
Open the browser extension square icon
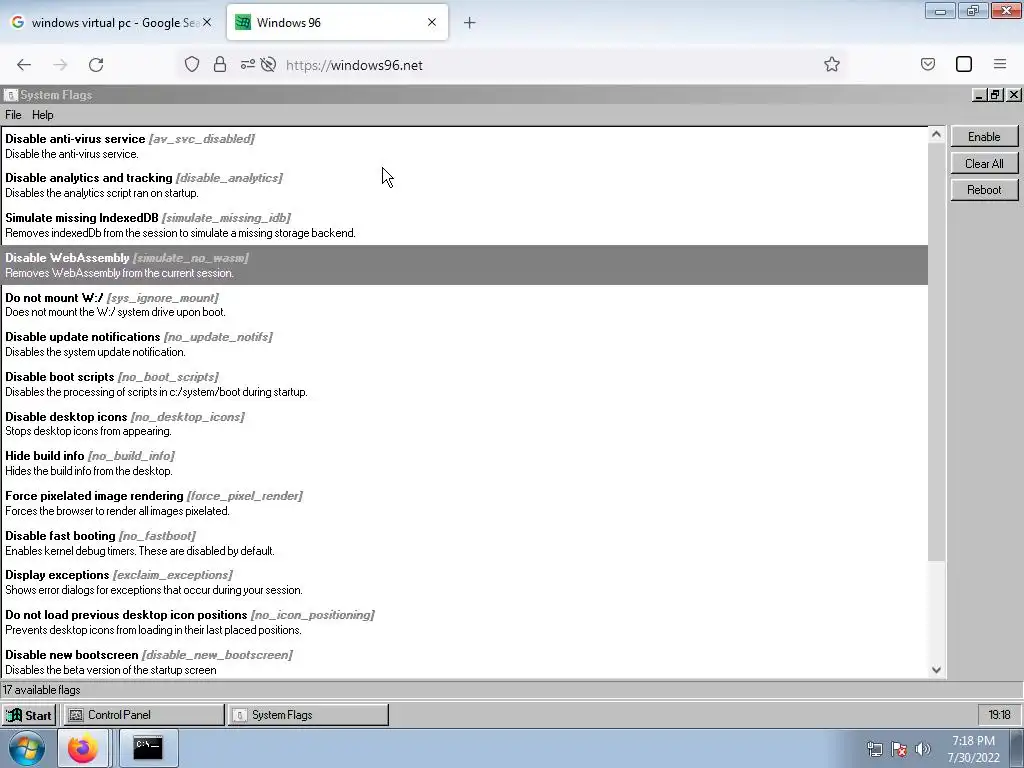tap(964, 64)
